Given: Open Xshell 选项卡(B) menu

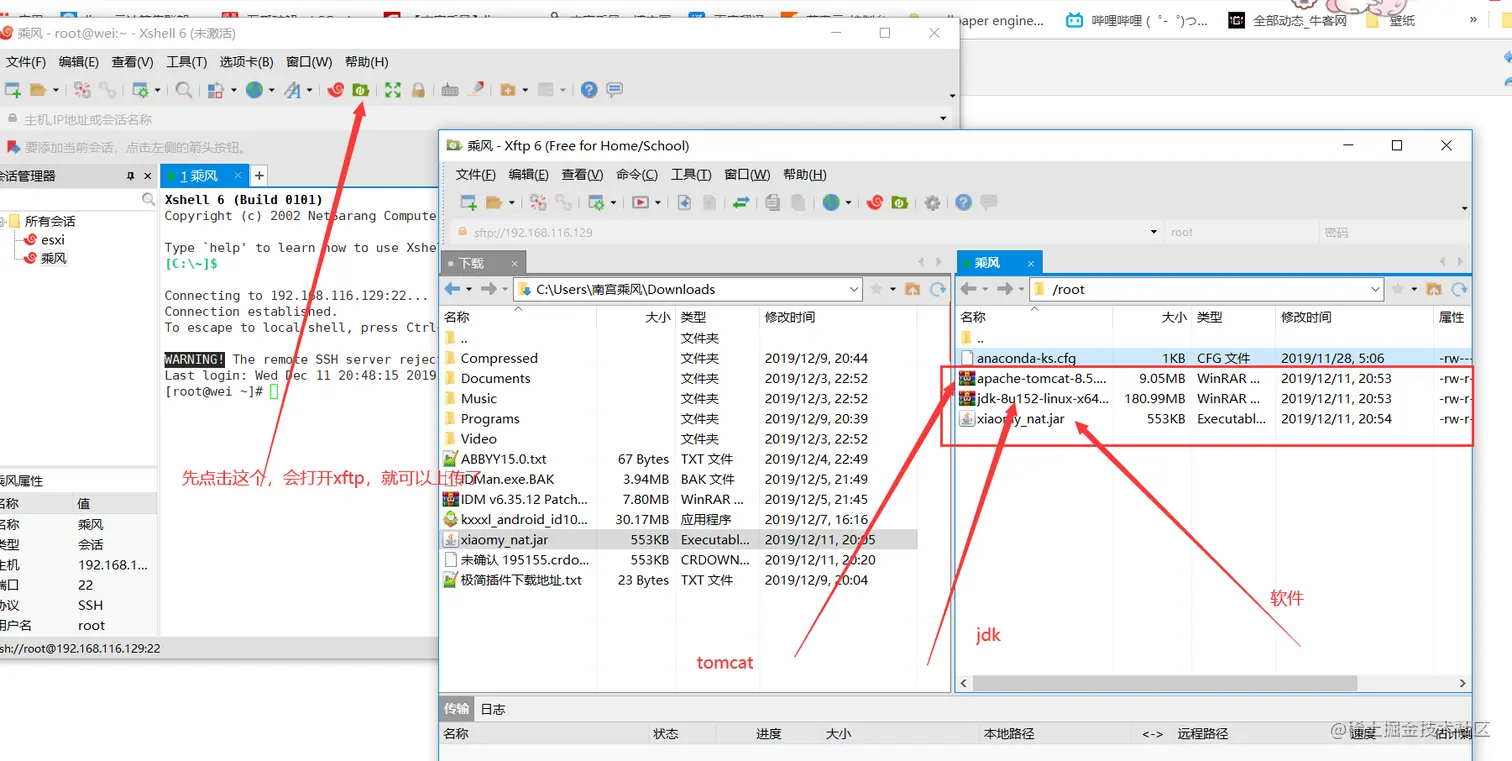Looking at the screenshot, I should (246, 62).
